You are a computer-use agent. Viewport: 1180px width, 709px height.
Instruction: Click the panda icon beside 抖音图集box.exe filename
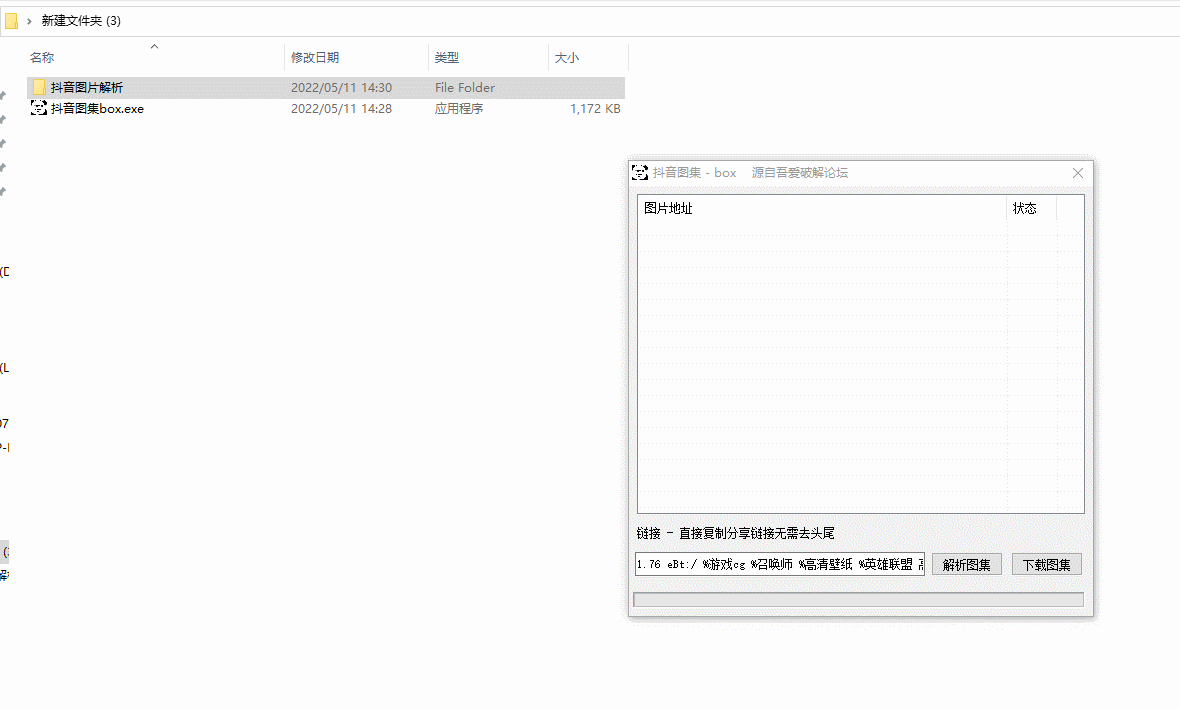coord(39,108)
